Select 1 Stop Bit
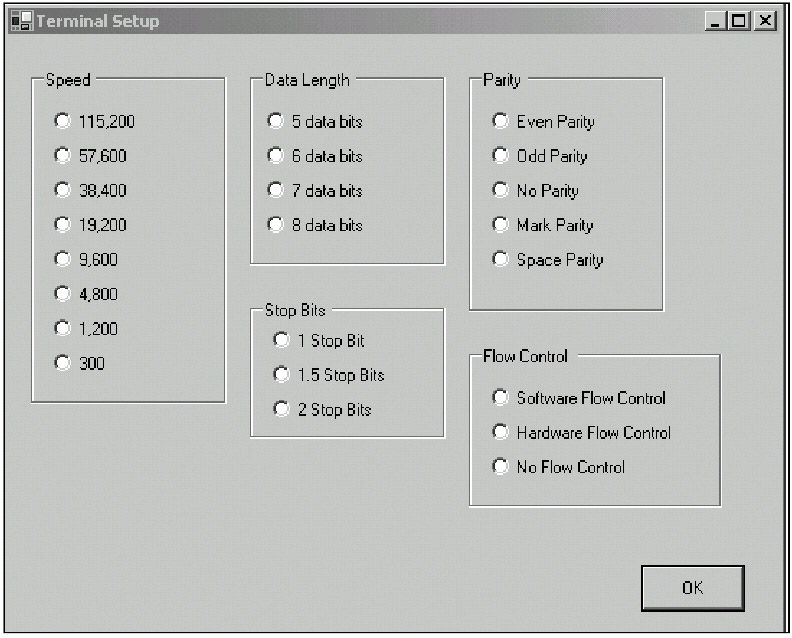This screenshot has height=638, width=792. (x=282, y=340)
